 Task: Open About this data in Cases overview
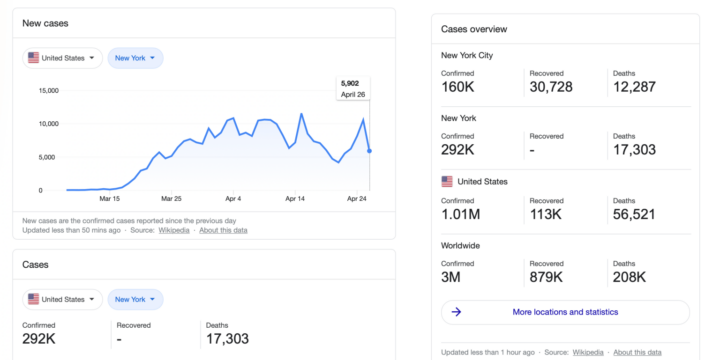pos(637,353)
